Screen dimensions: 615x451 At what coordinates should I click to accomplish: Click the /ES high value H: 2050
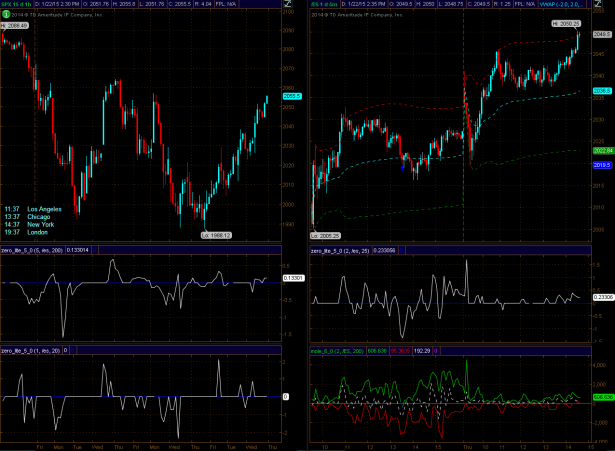(424, 4)
